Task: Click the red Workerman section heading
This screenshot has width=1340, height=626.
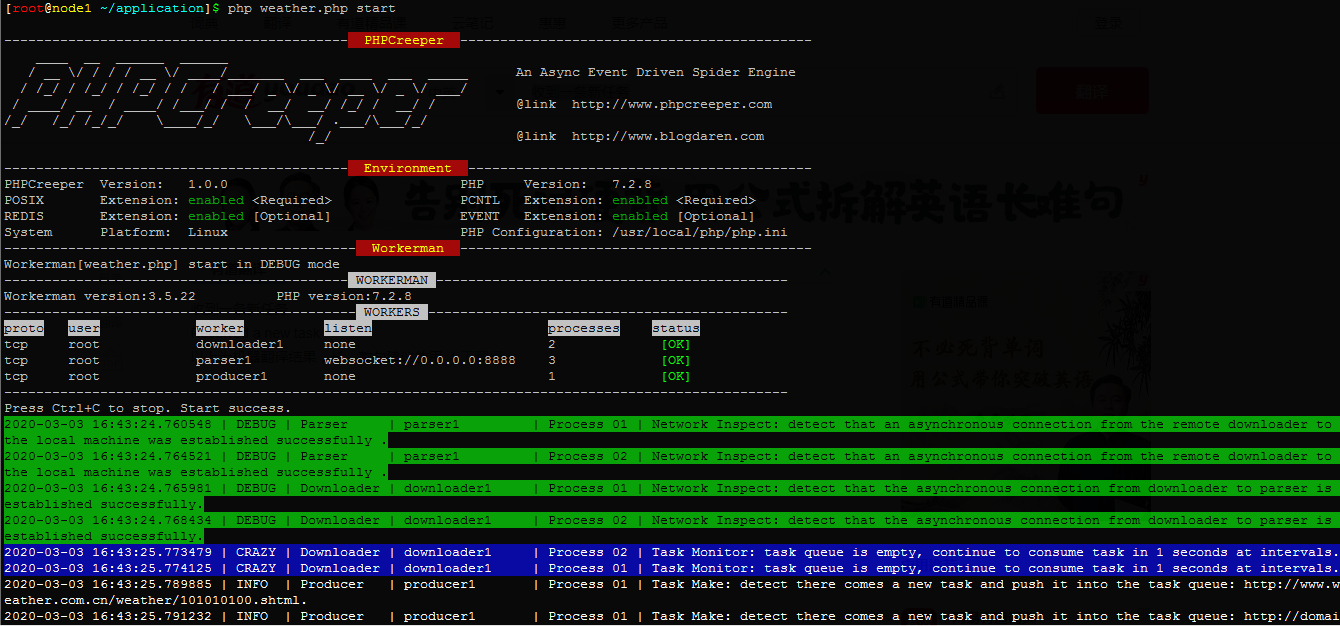Action: (x=408, y=248)
